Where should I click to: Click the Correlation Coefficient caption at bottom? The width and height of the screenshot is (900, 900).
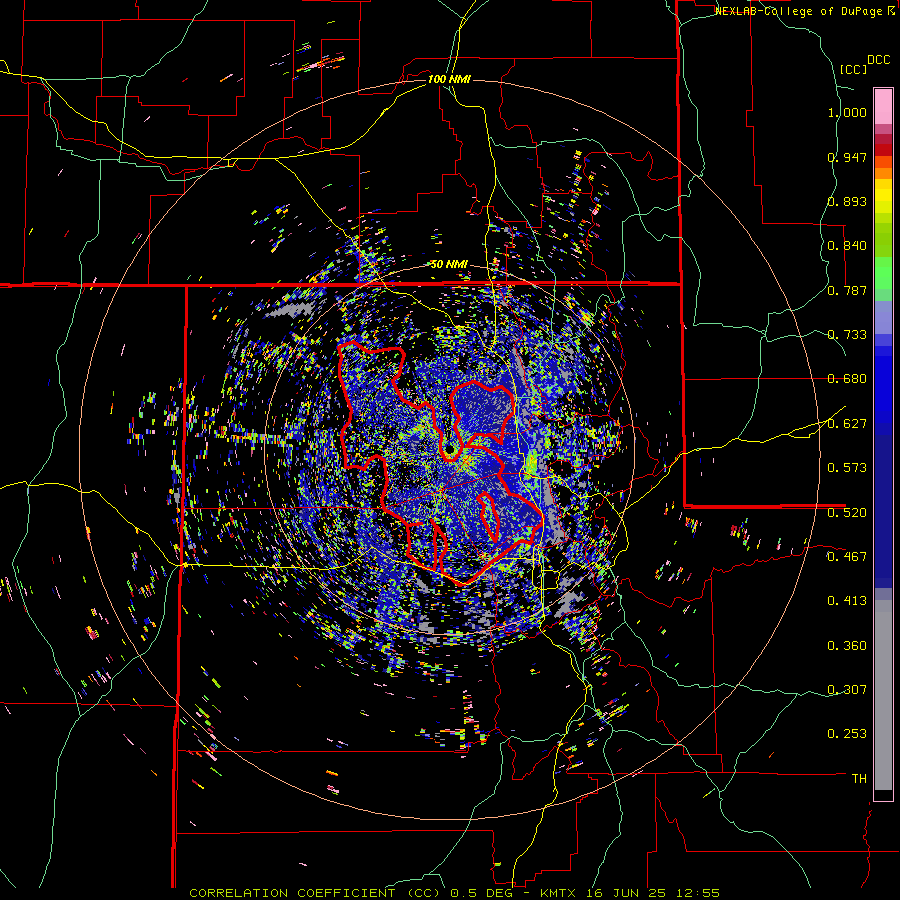coord(454,893)
